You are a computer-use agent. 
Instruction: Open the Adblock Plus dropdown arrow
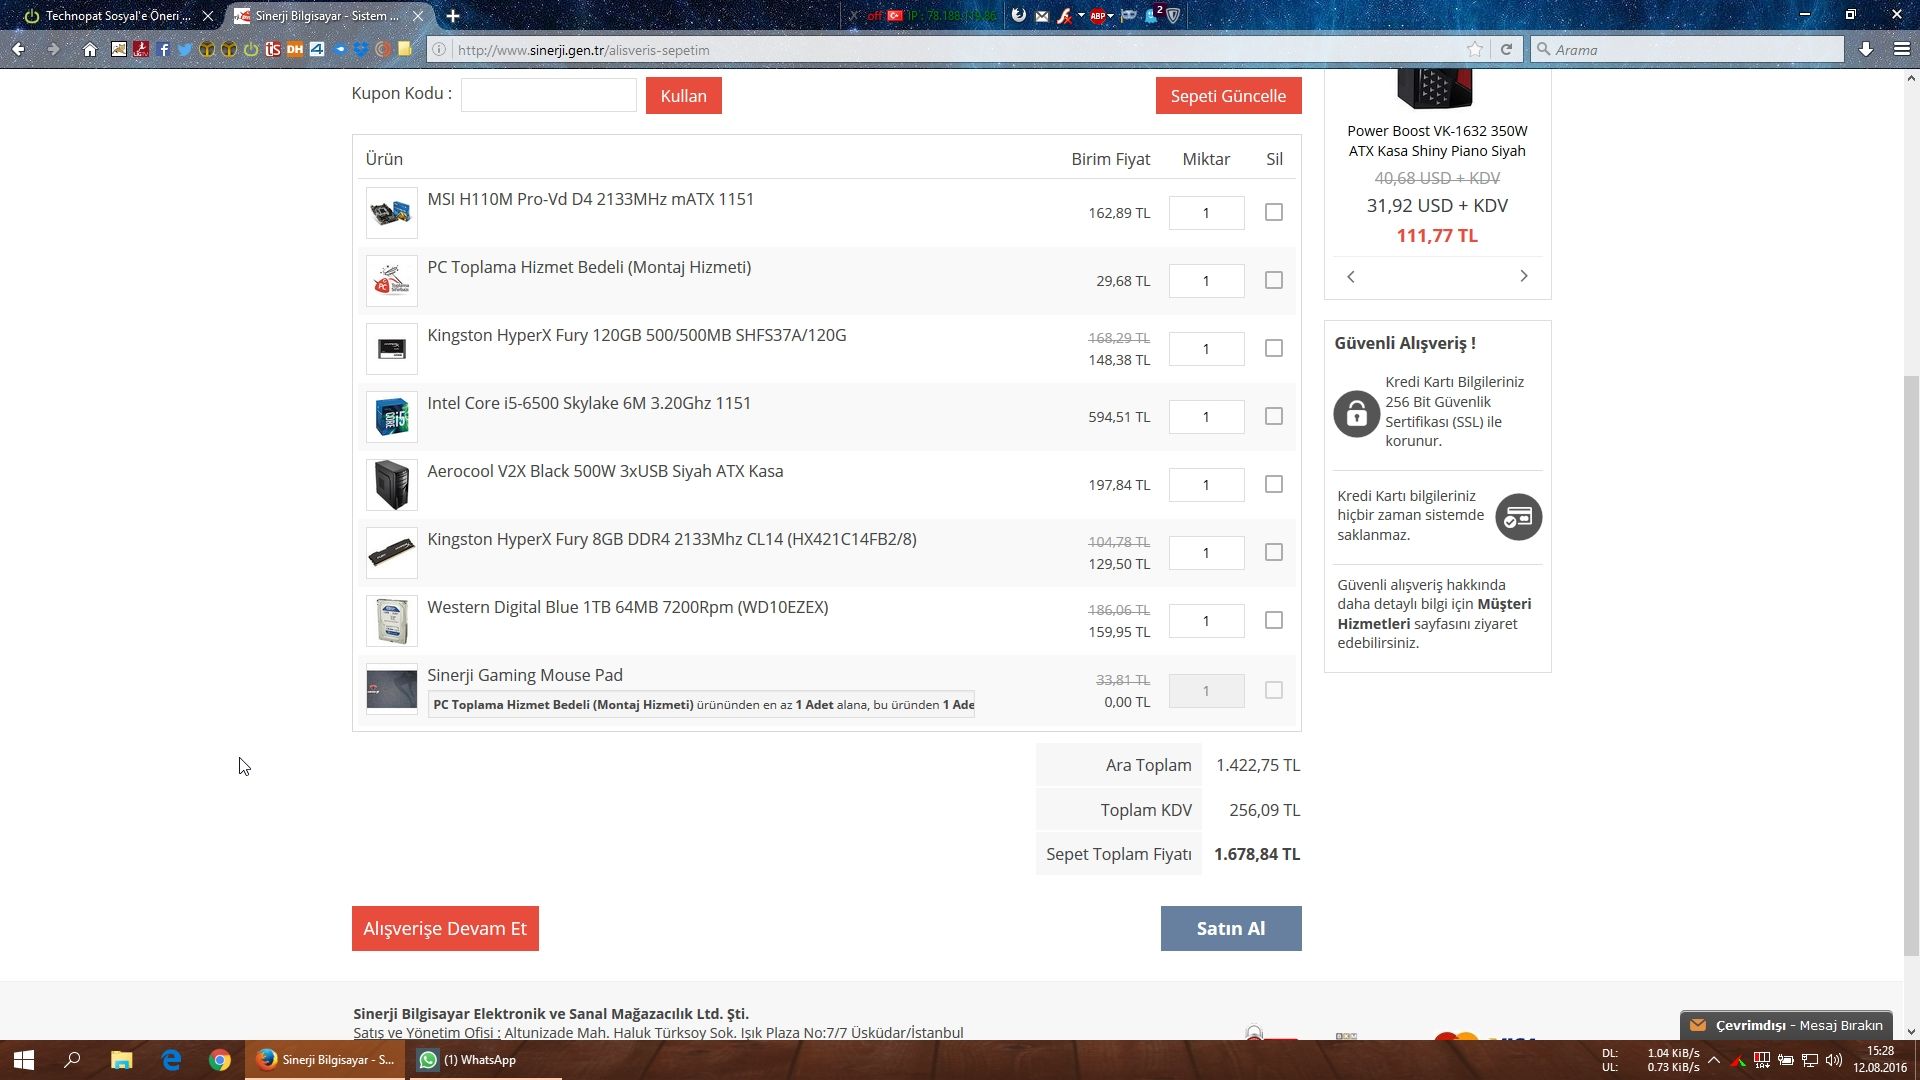pos(1111,16)
